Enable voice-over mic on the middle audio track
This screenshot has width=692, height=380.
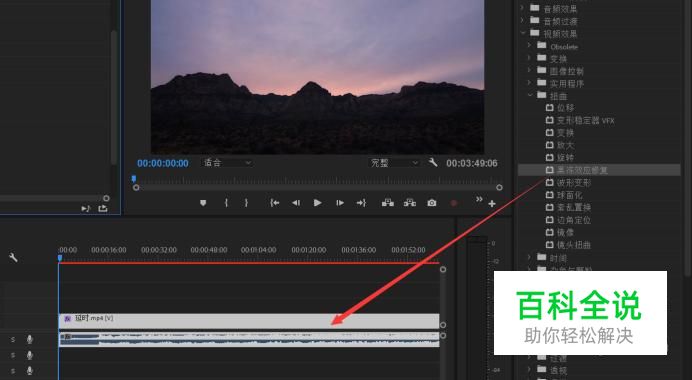pos(30,355)
